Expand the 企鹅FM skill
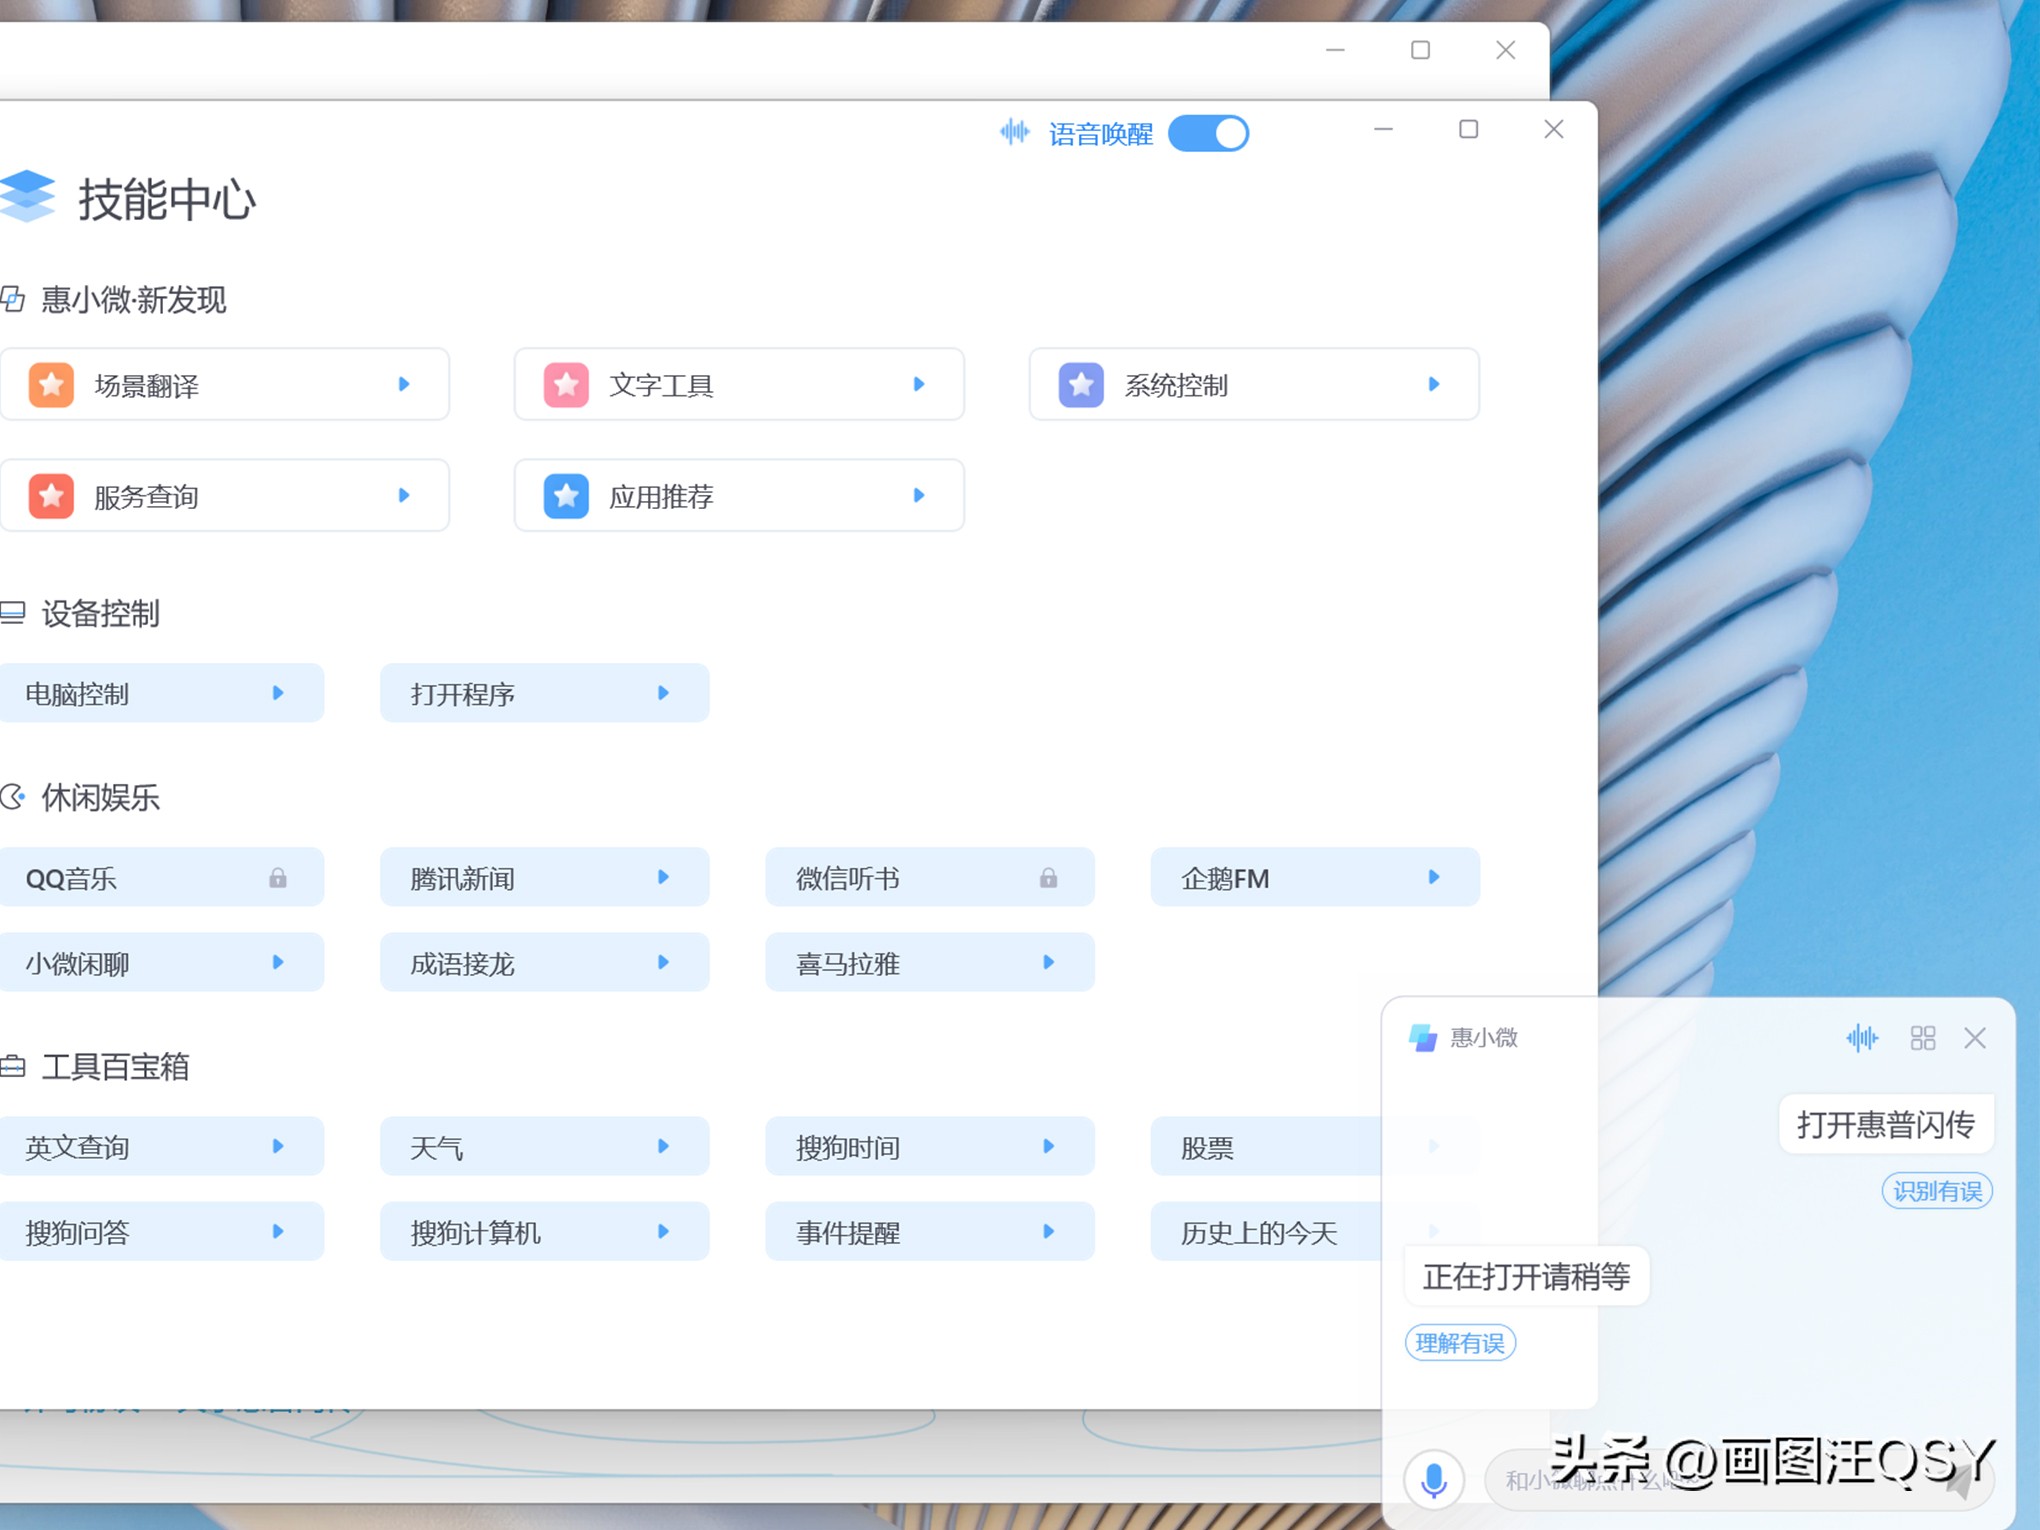 pos(1434,877)
